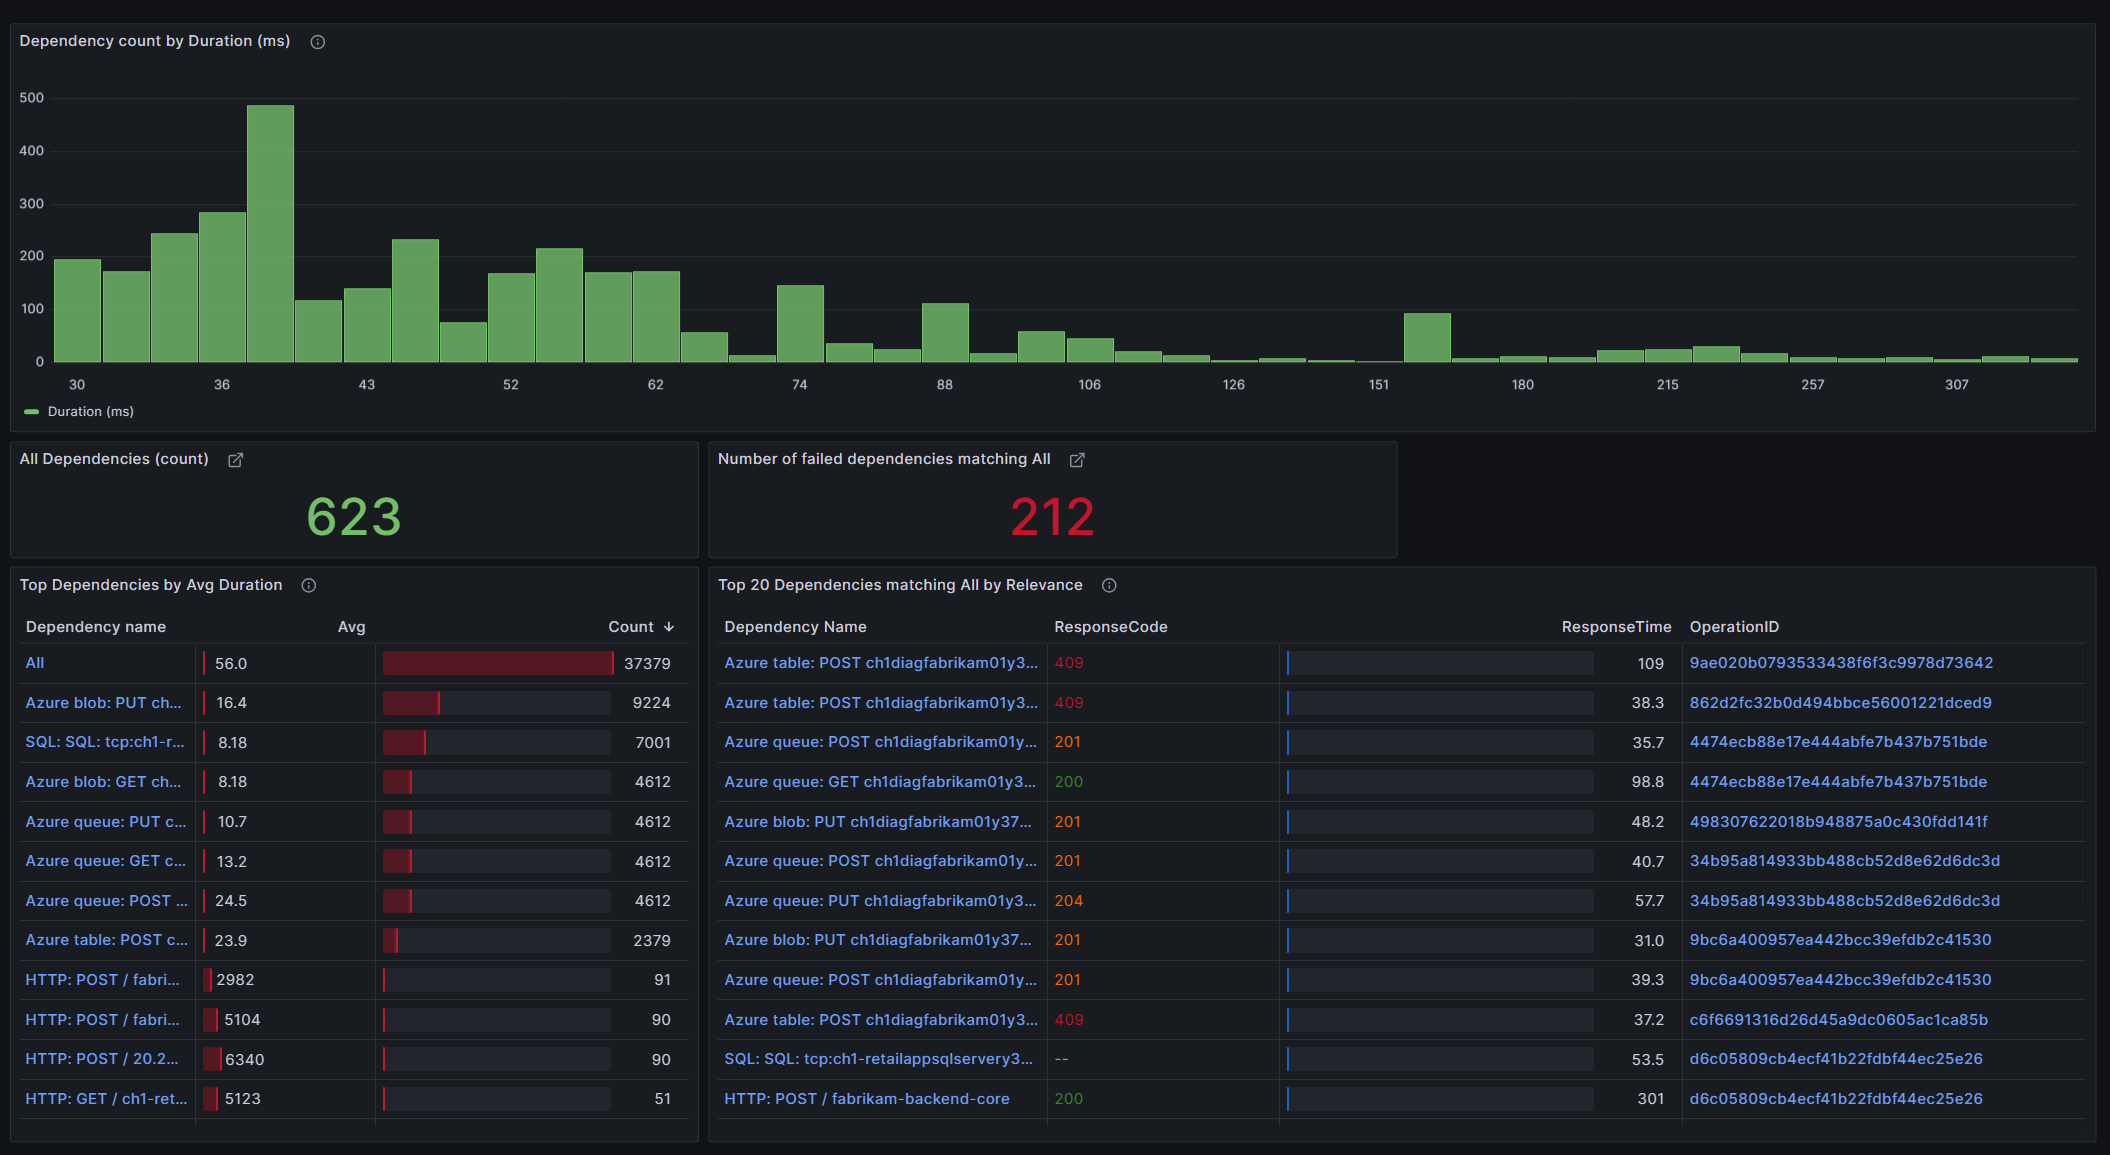2110x1155 pixels.
Task: Click info icon for Top 20 Dependencies panel
Action: pos(1109,586)
